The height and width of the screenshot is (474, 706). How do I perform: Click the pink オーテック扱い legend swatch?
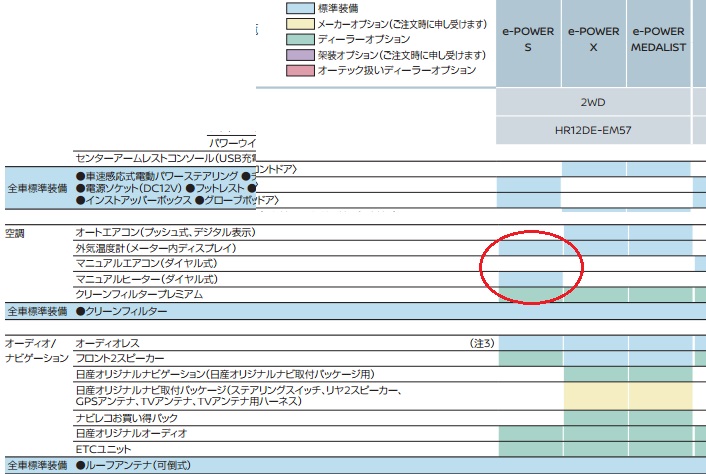coord(301,70)
